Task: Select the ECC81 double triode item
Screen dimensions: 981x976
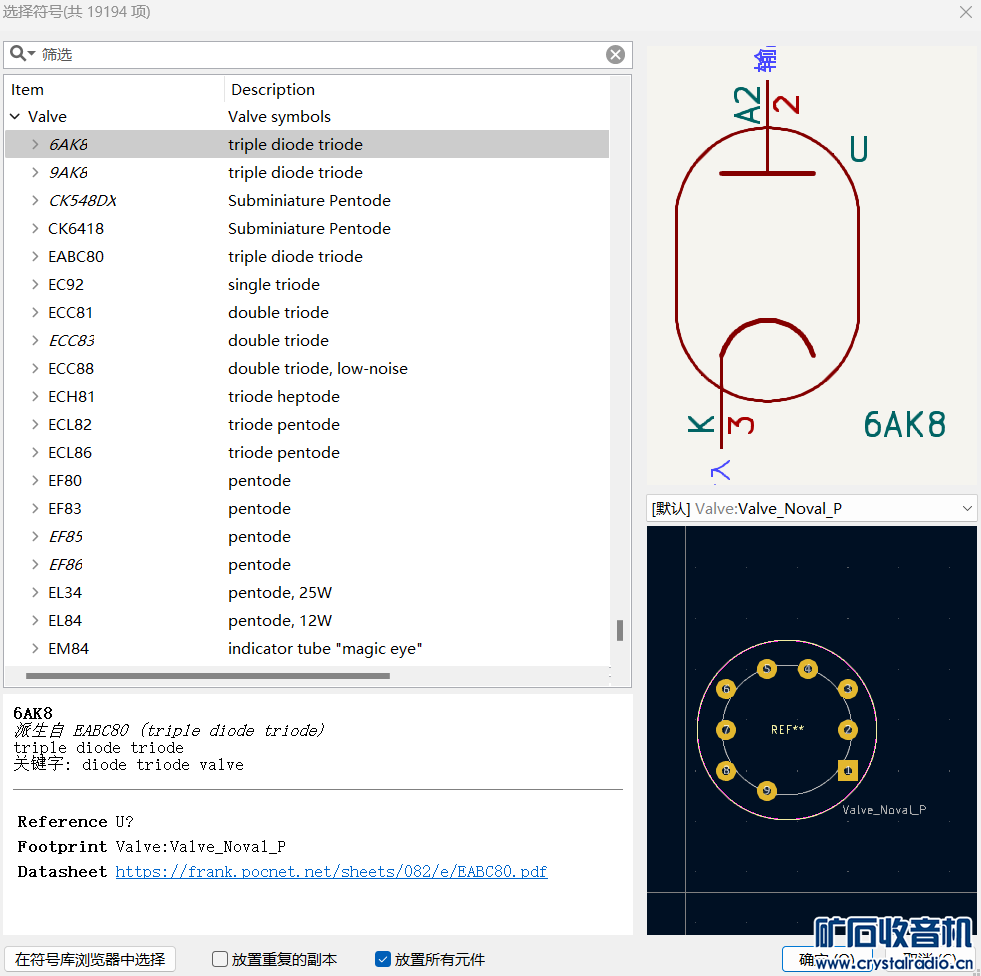Action: pos(307,313)
